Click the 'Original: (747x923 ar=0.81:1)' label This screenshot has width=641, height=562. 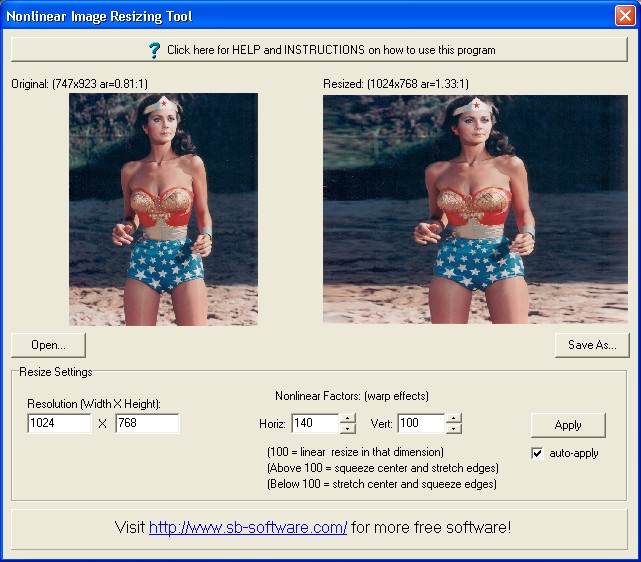[79, 84]
